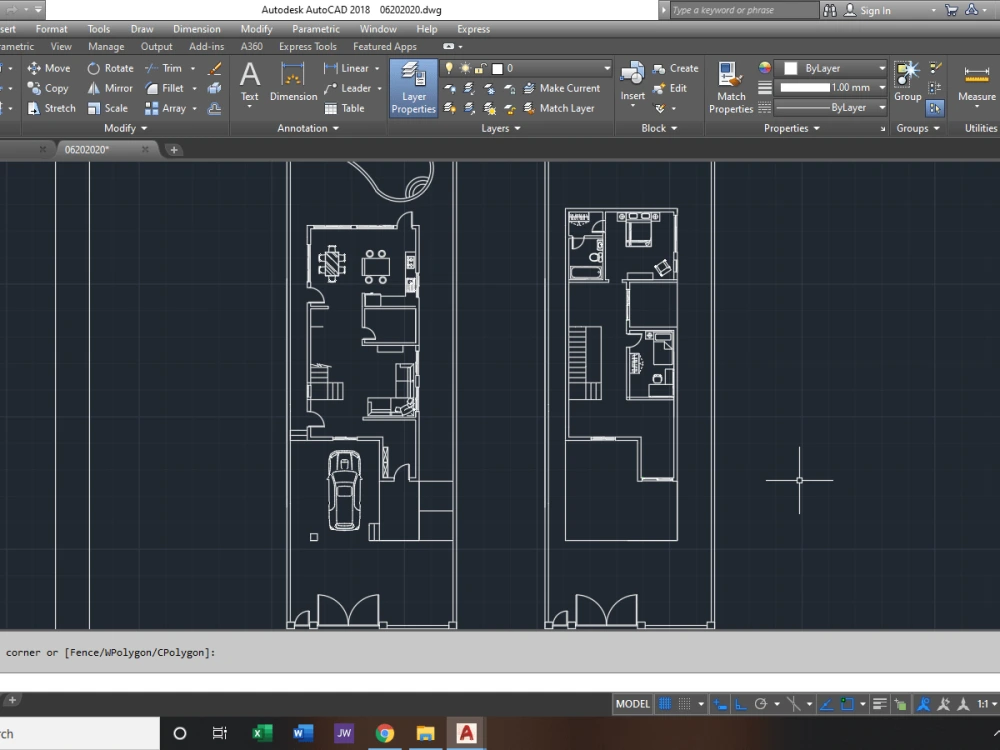Viewport: 1000px width, 750px height.
Task: Expand the Modify panel
Action: pos(126,128)
